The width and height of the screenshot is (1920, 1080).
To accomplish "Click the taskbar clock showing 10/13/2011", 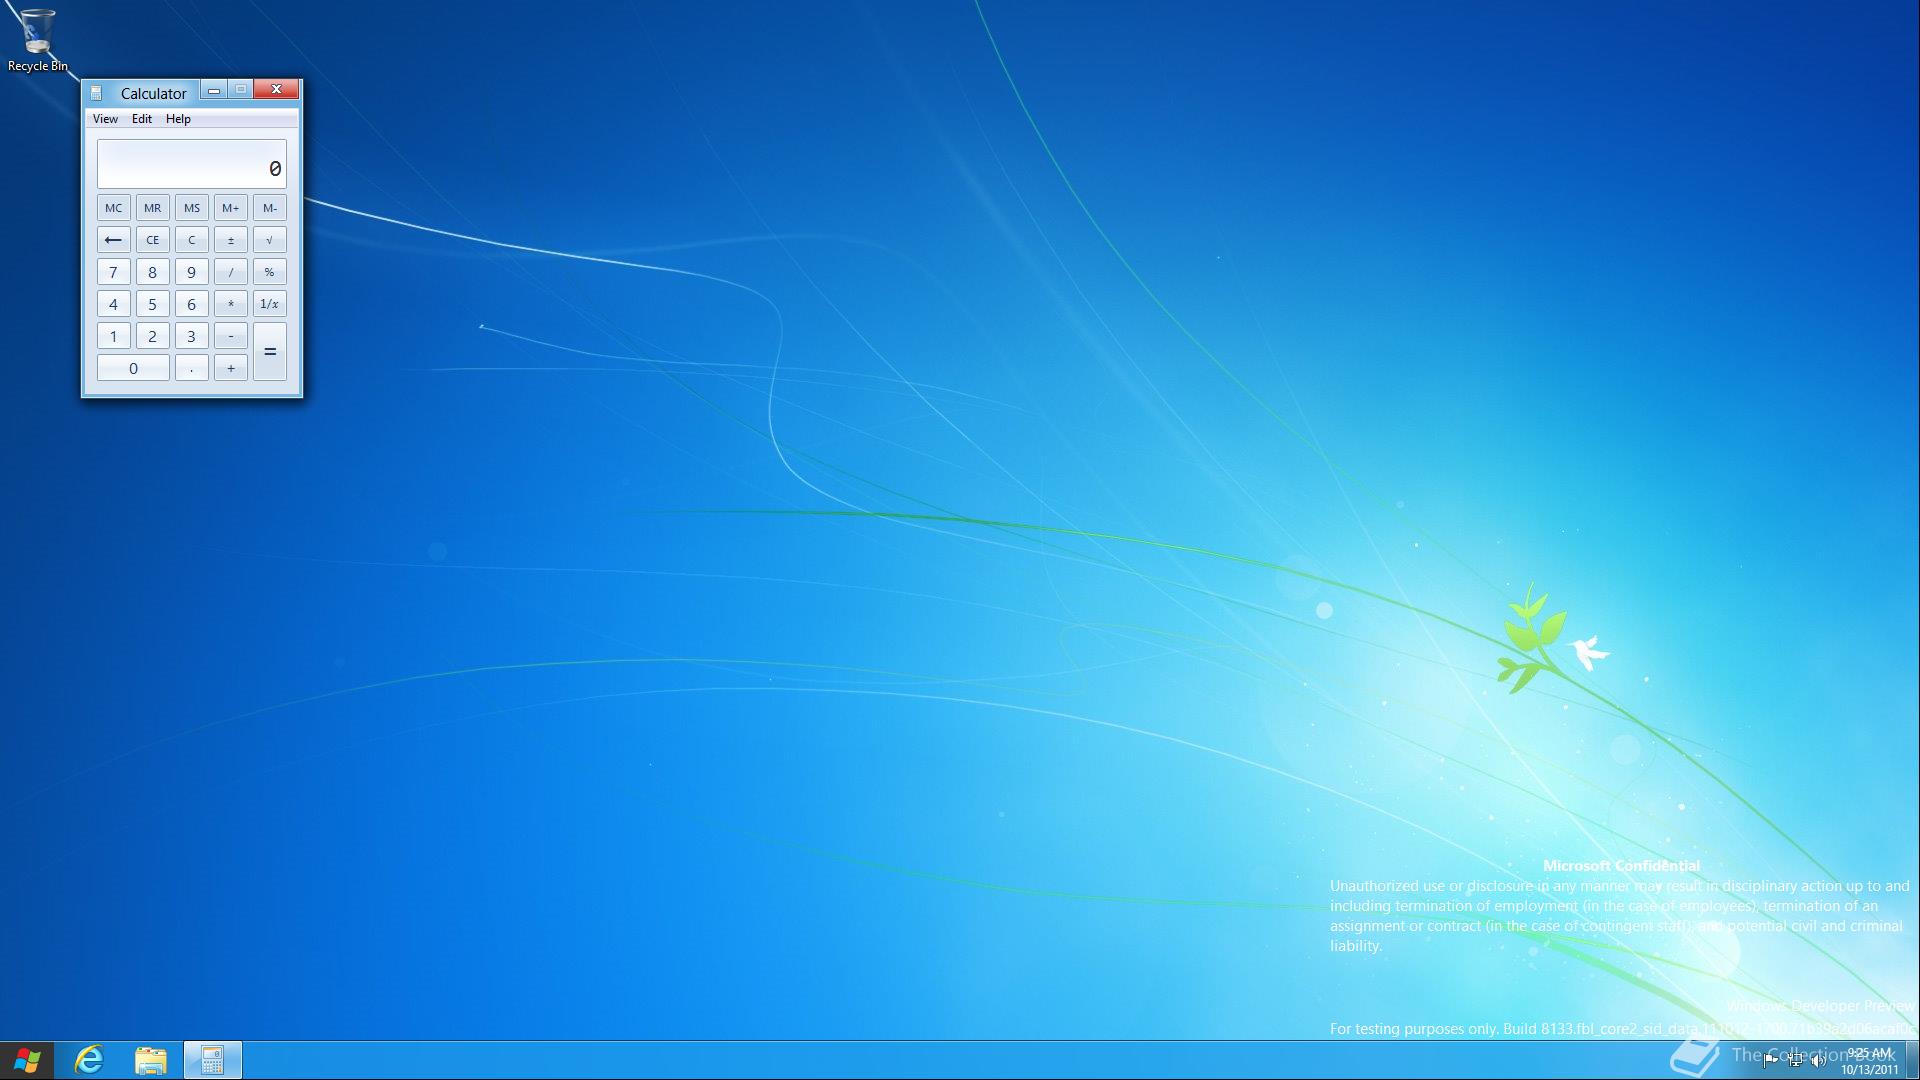I will pos(1869,1061).
